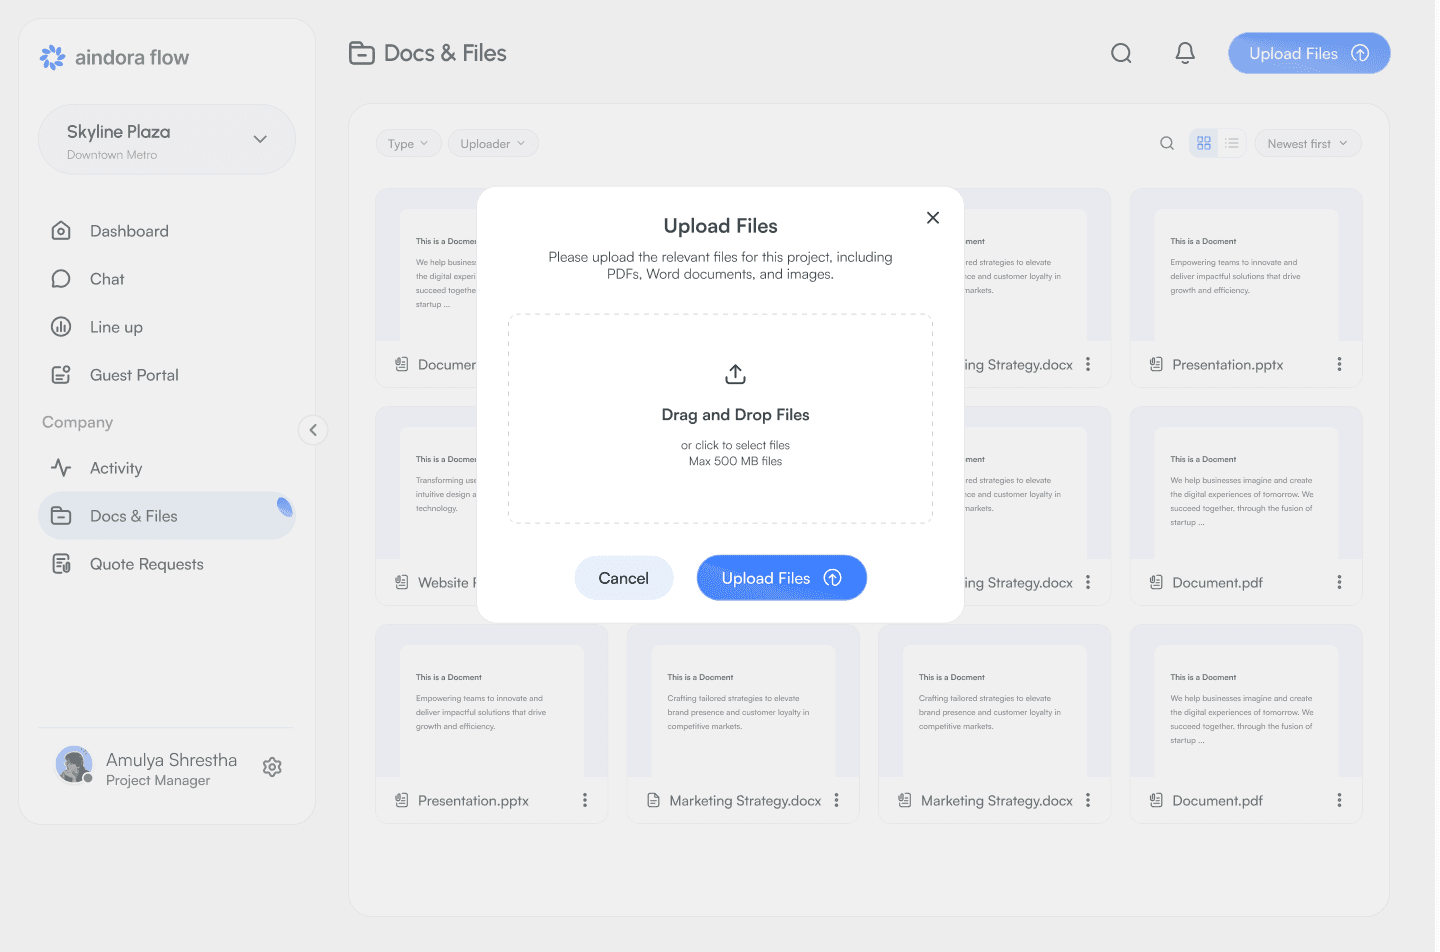Open options for top-row Marketing Strategy.docx
Image resolution: width=1440 pixels, height=952 pixels.
click(x=1088, y=365)
